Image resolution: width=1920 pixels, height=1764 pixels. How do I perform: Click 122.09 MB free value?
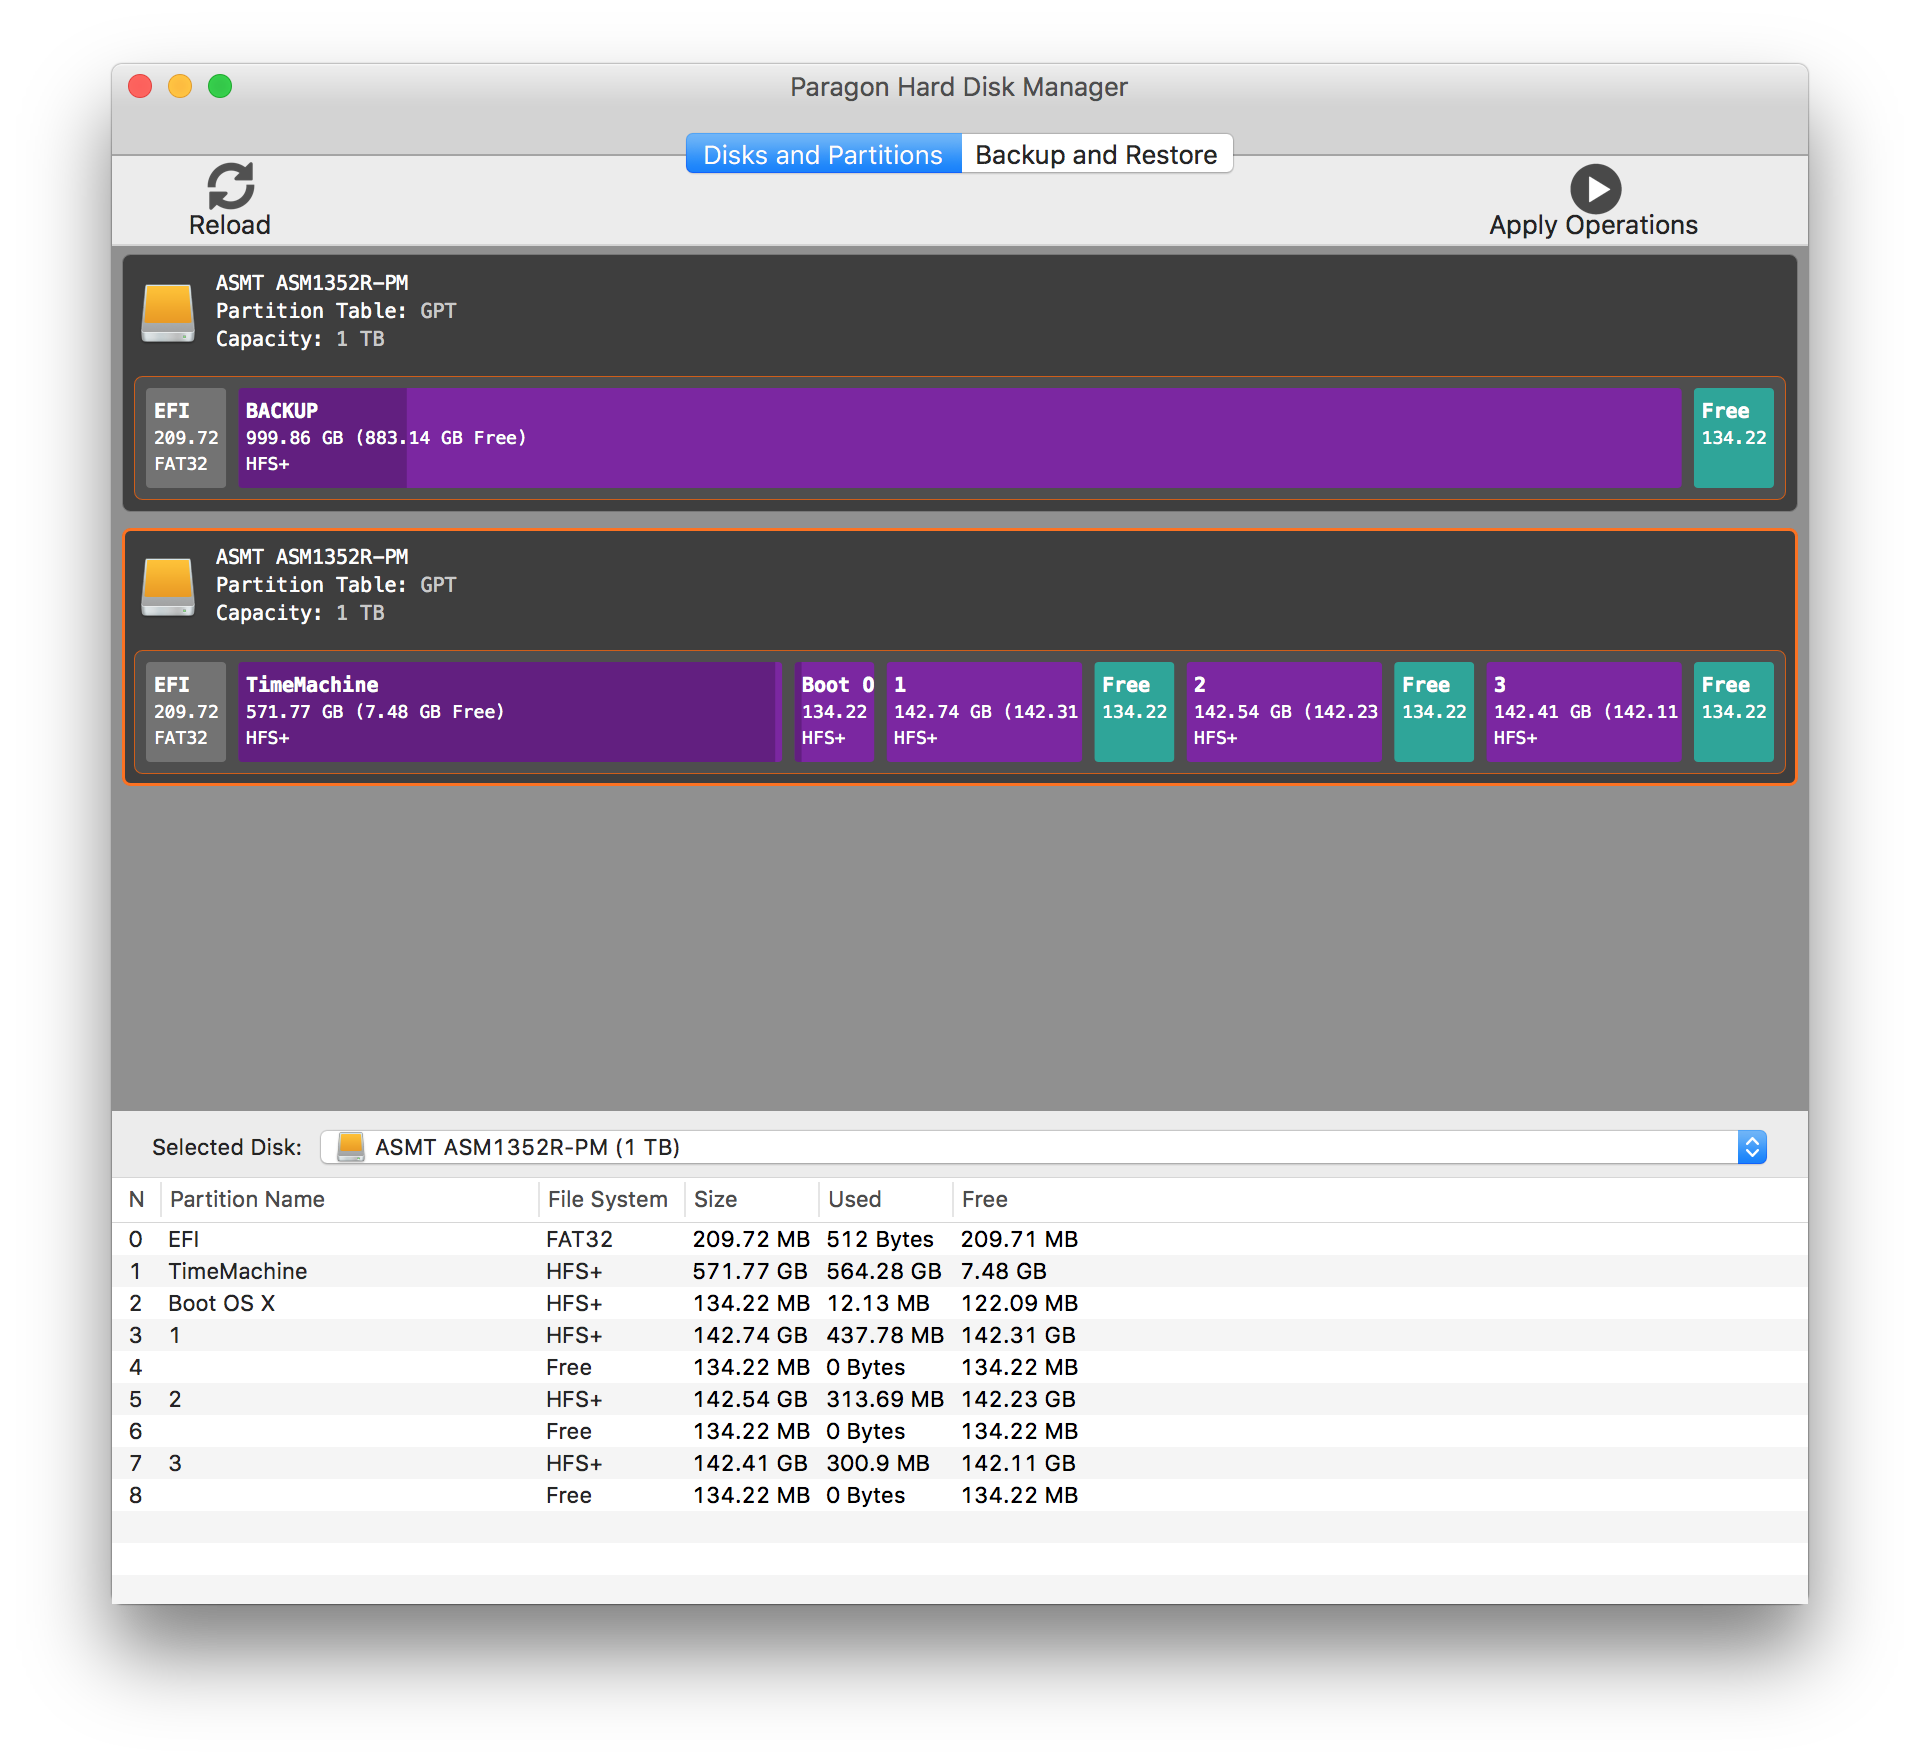[1019, 1303]
